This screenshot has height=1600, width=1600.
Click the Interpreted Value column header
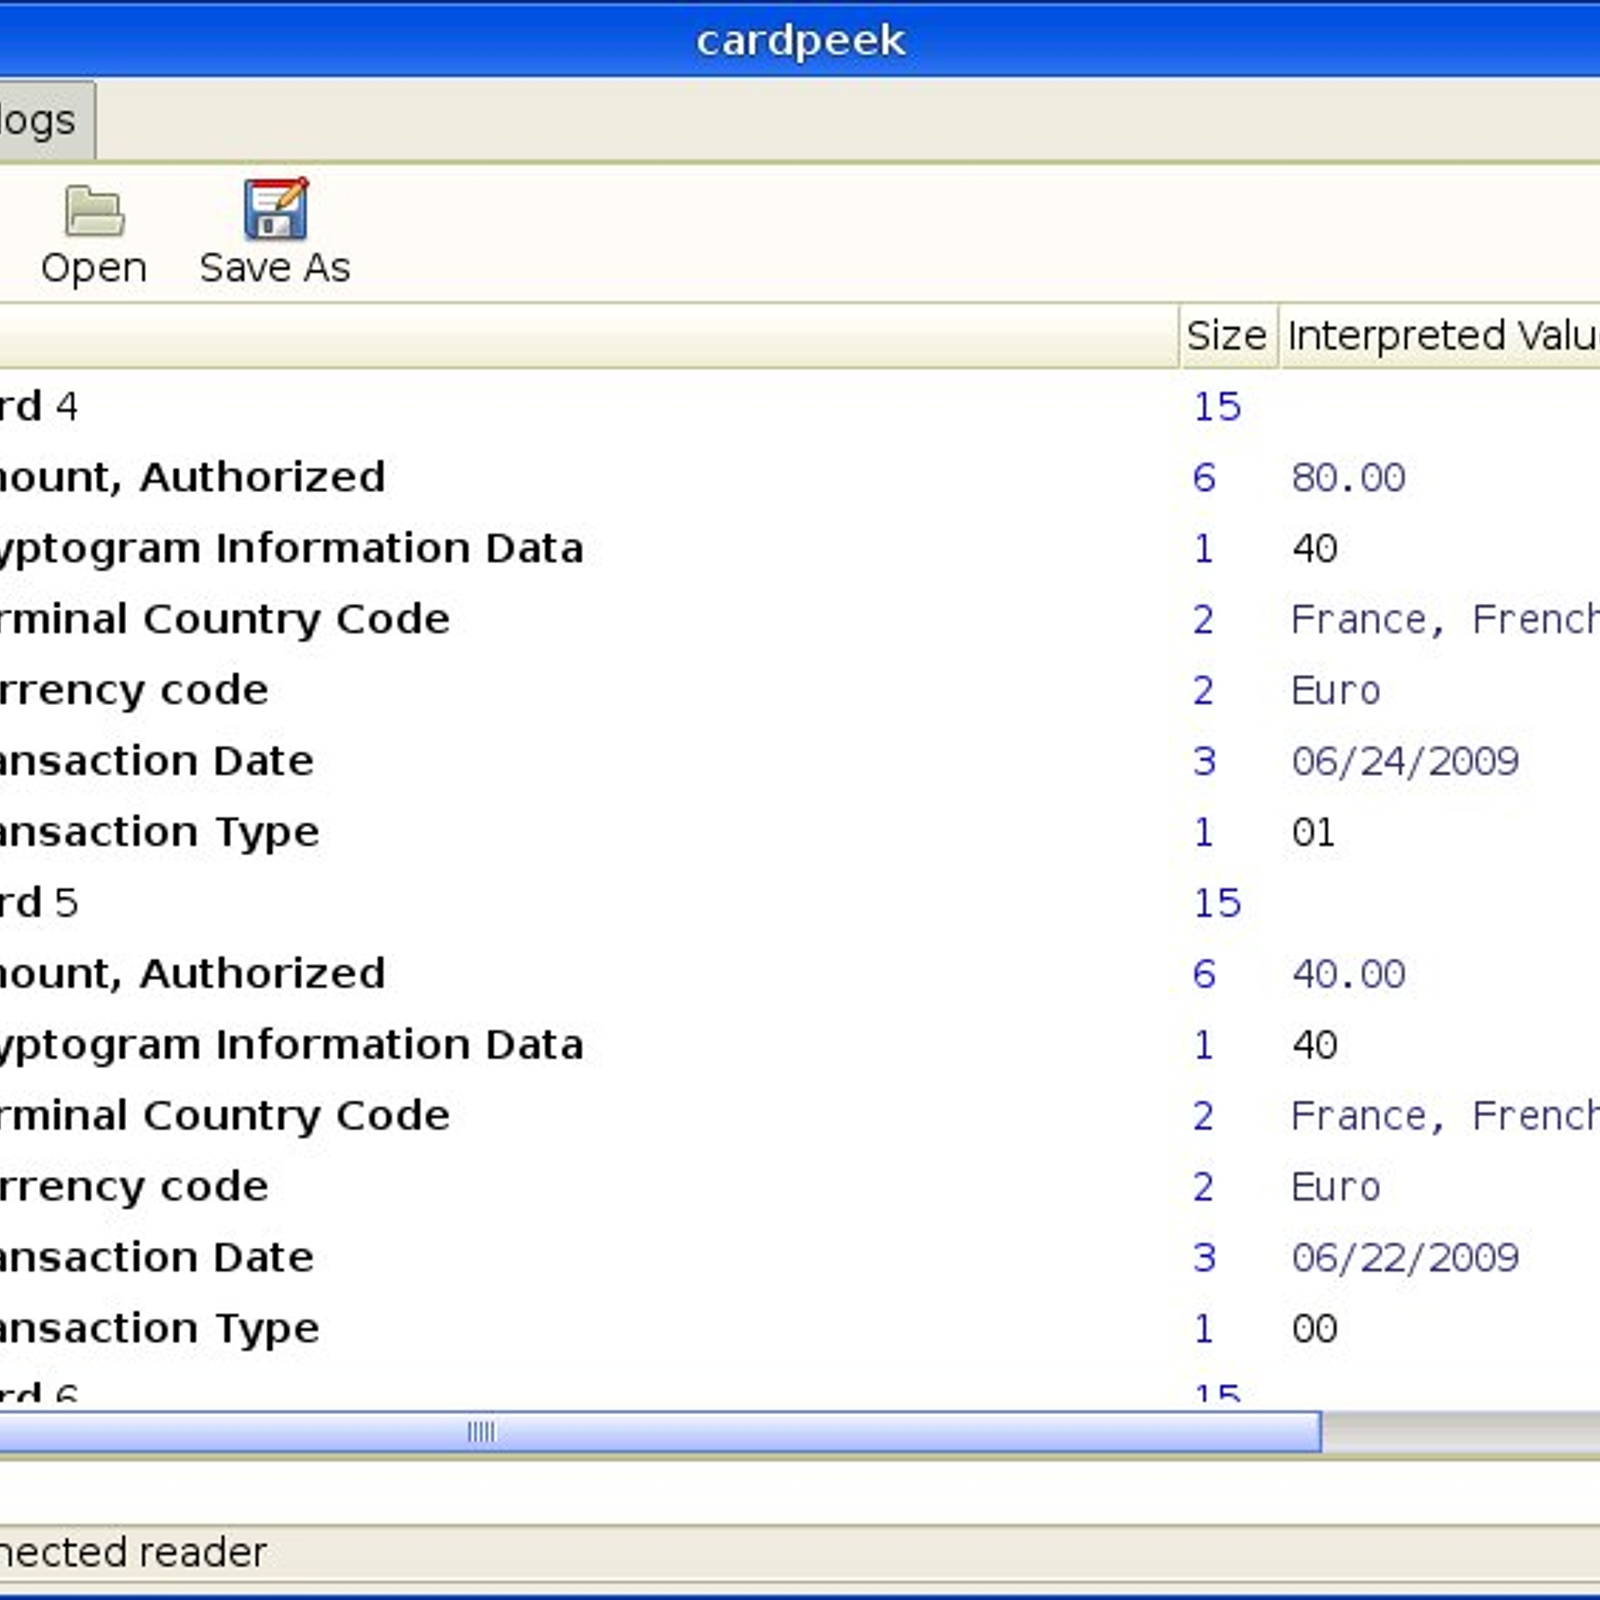(x=1440, y=336)
